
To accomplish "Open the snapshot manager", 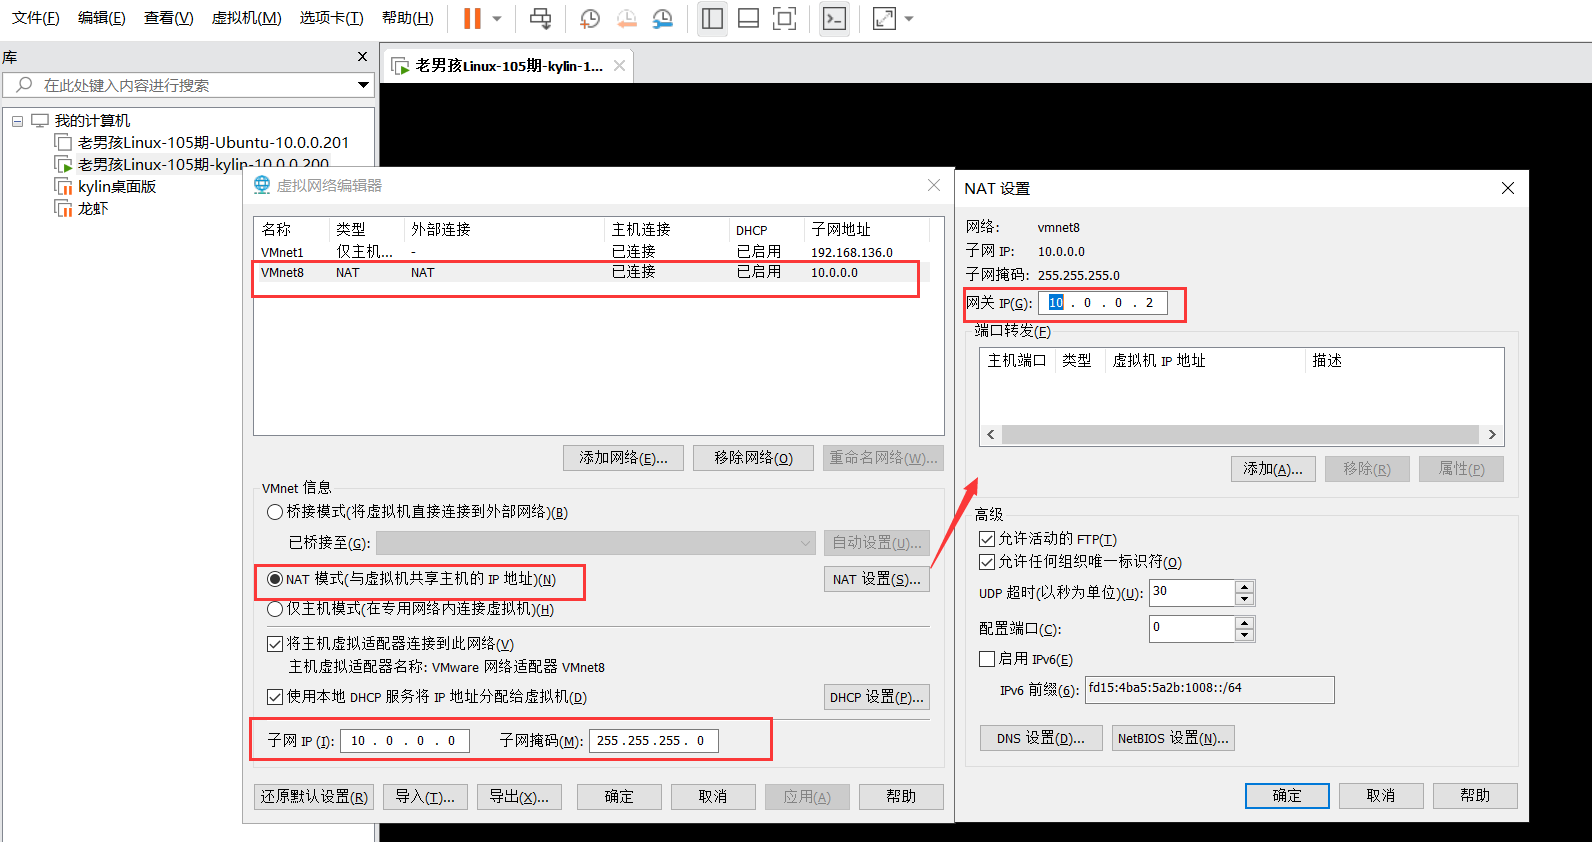I will point(662,18).
